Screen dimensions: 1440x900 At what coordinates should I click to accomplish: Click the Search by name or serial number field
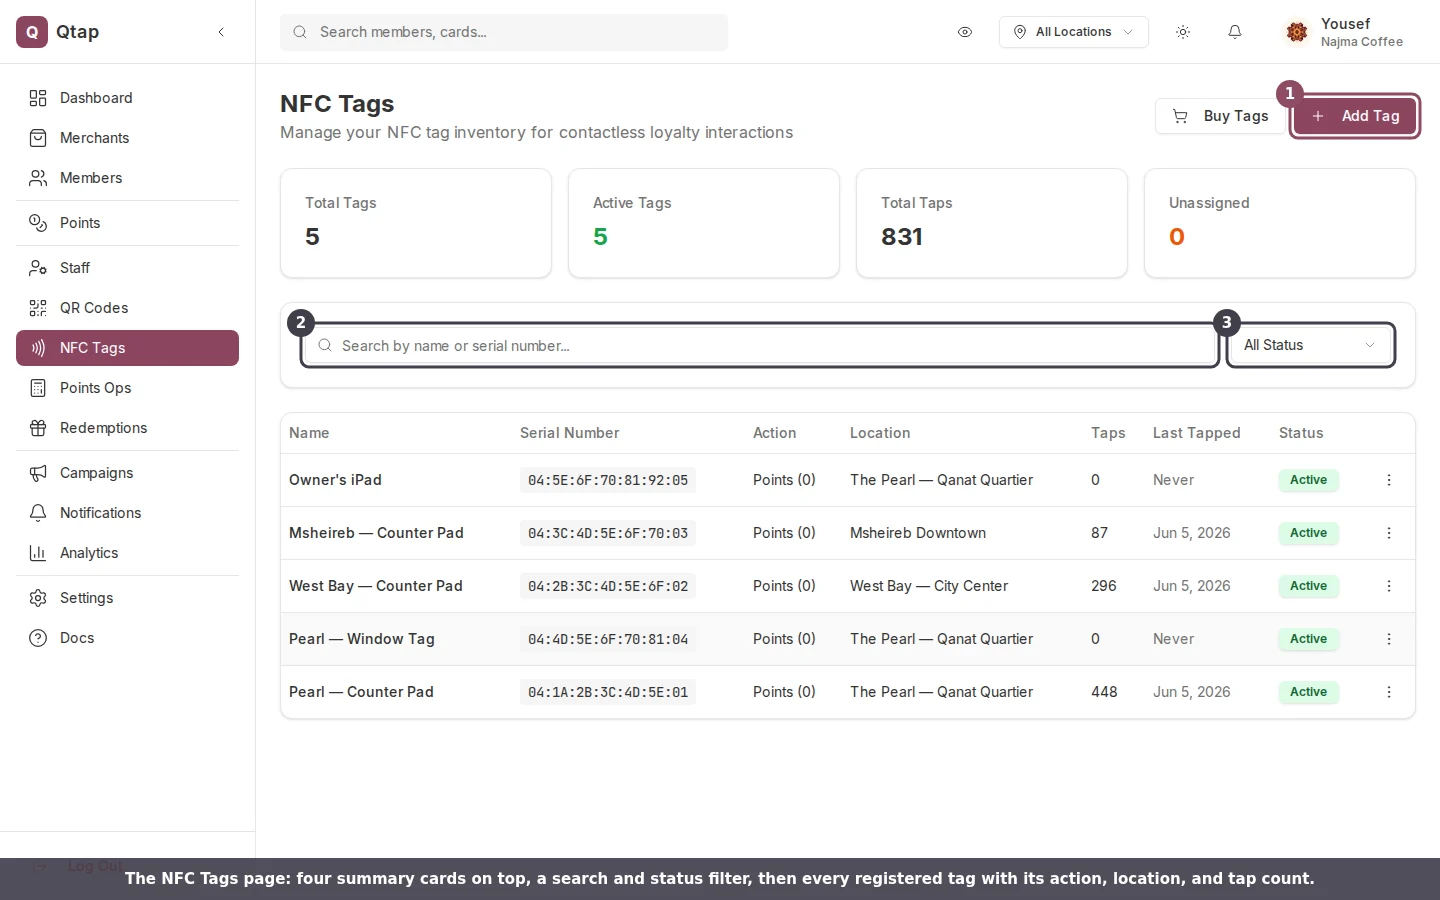760,346
